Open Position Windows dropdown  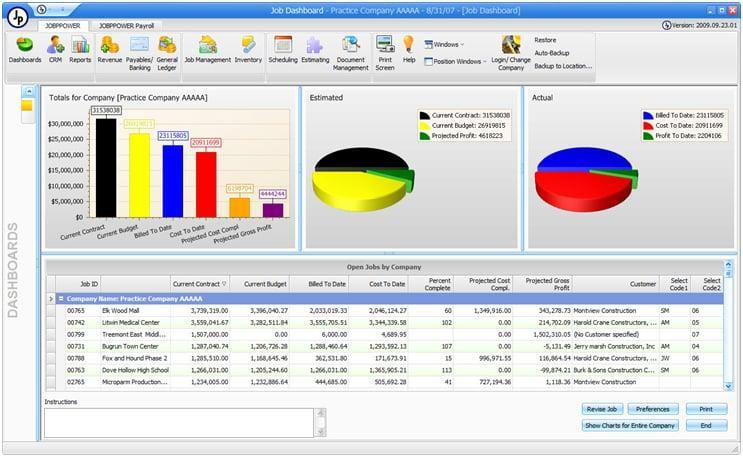coord(455,61)
